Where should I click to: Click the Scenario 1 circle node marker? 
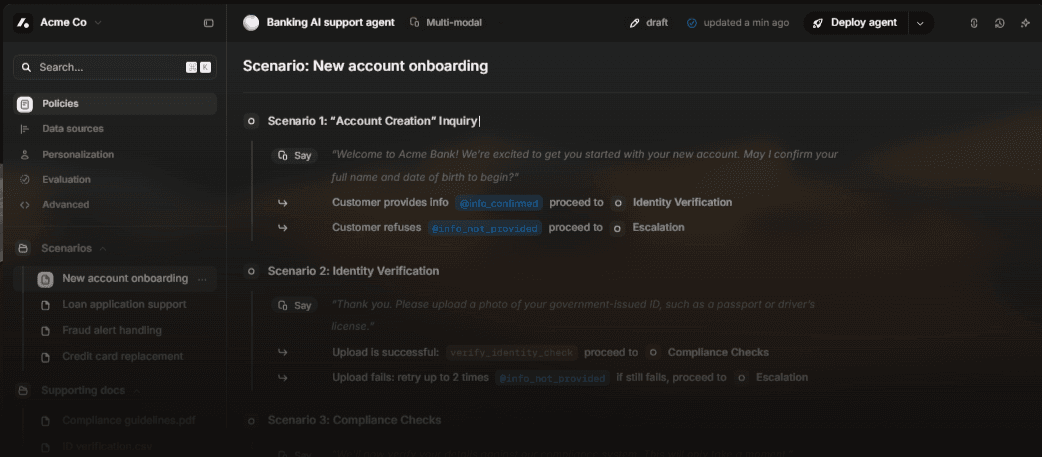point(251,121)
